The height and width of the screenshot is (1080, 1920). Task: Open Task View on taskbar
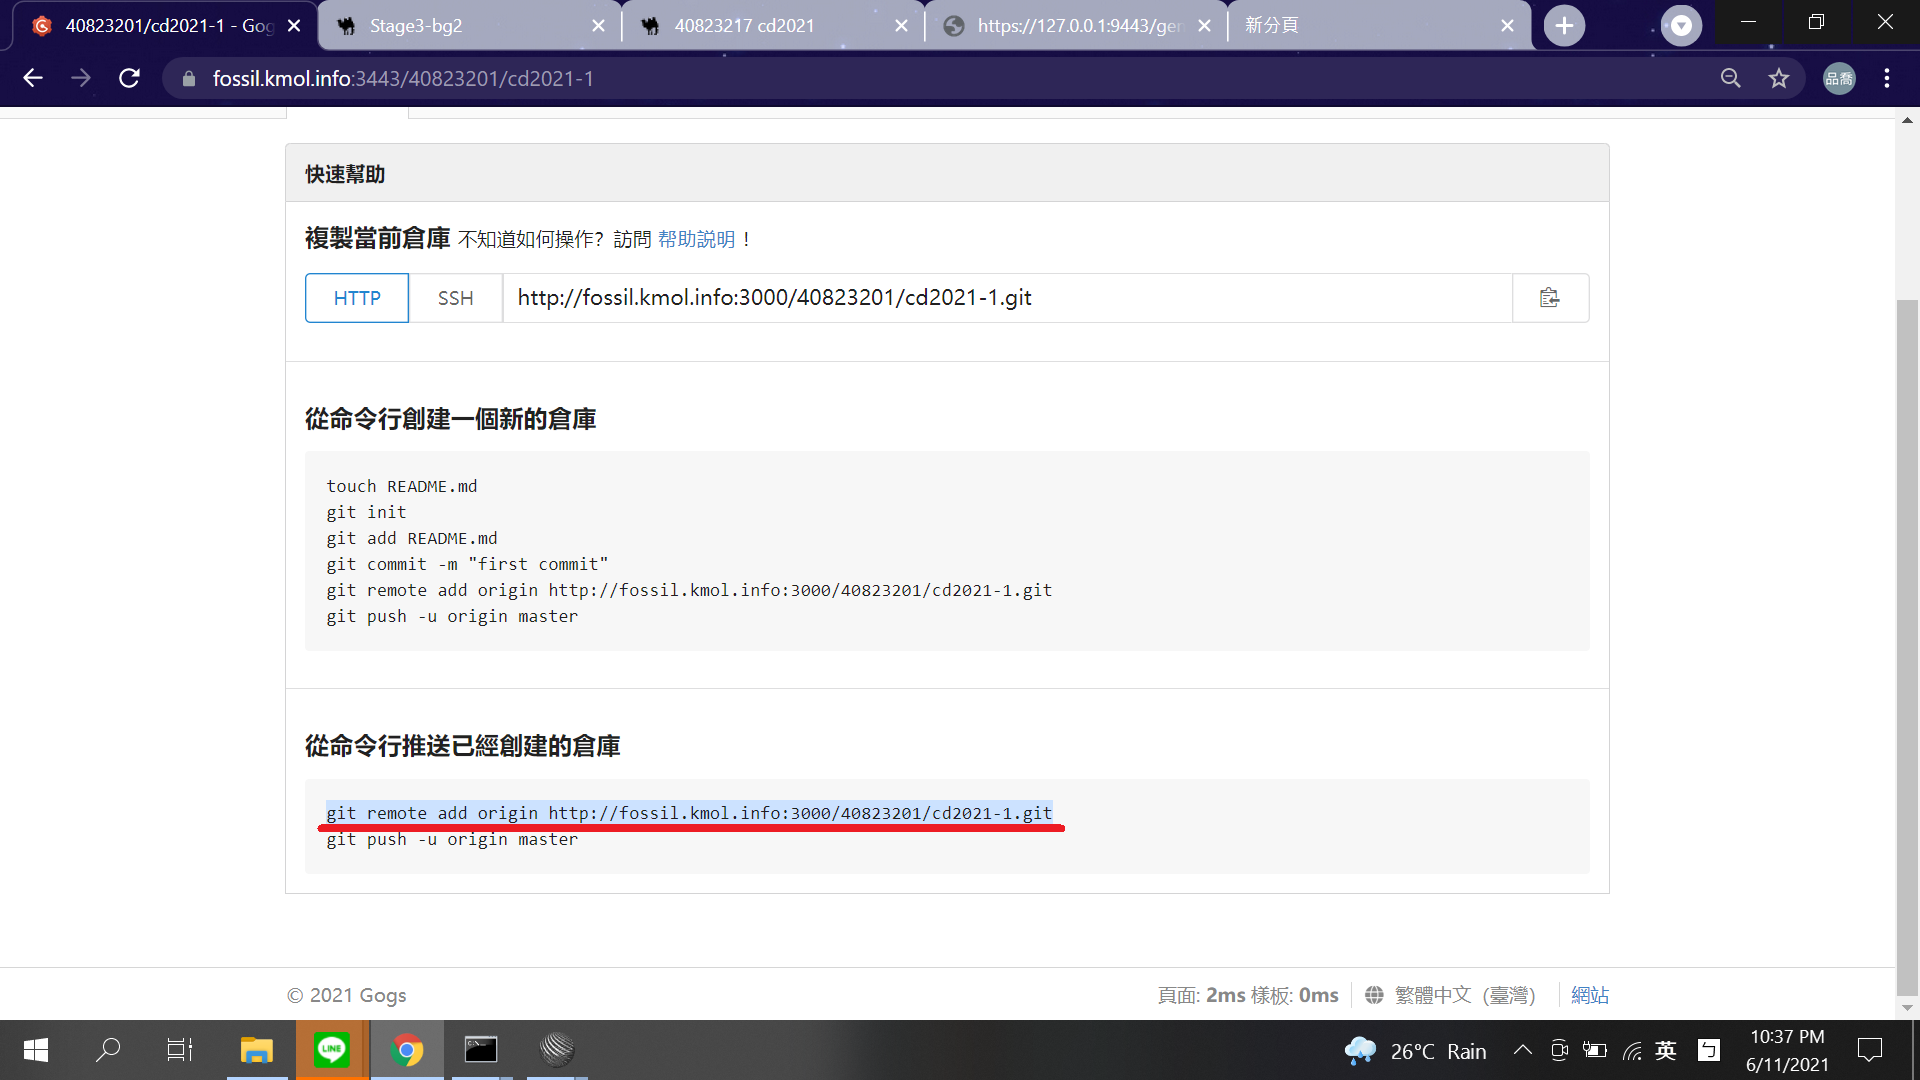click(180, 1050)
